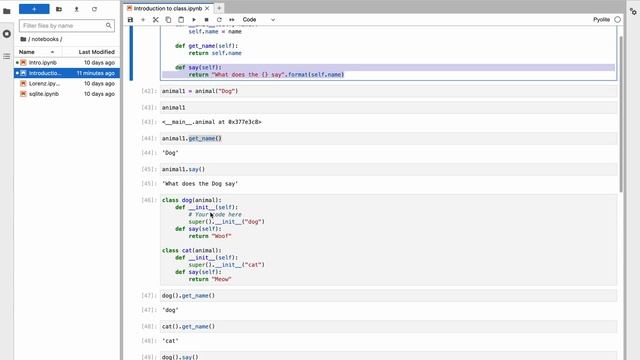The image size is (640, 360).
Task: Open the property inspector gears icon
Action: pos(633,12)
